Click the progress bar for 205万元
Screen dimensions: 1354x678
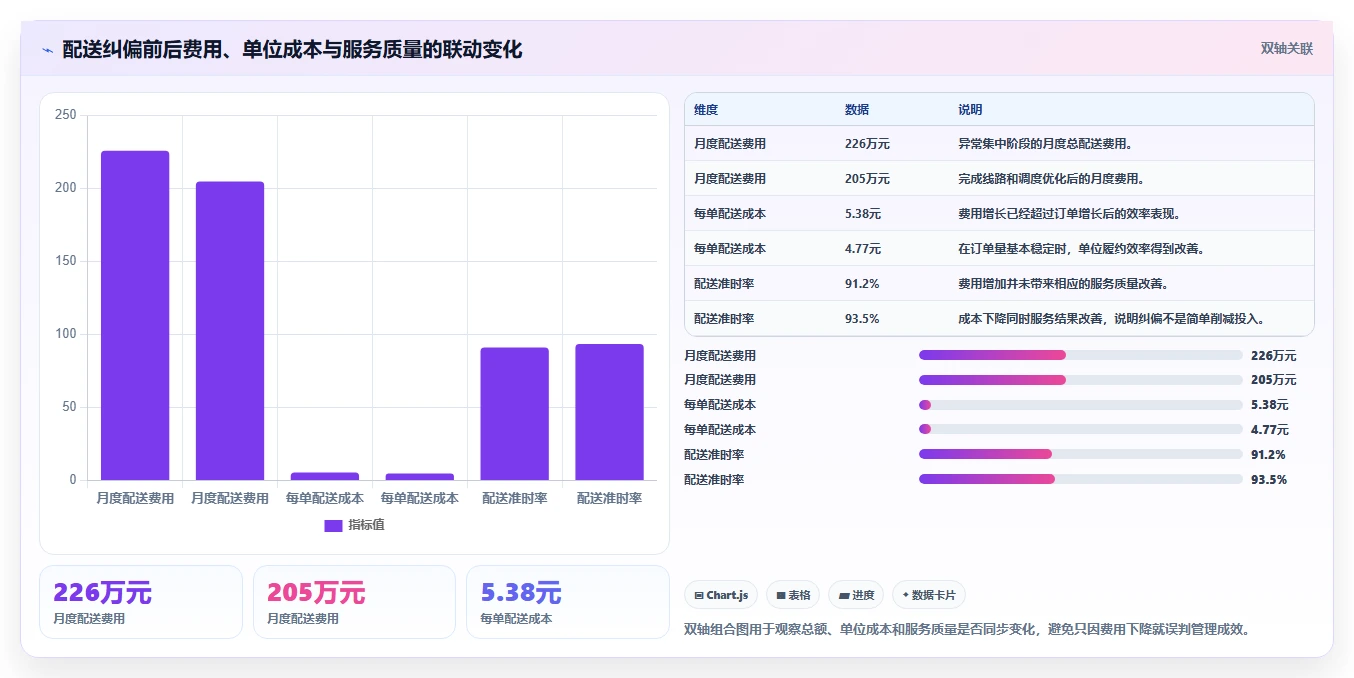pyautogui.click(x=1080, y=380)
